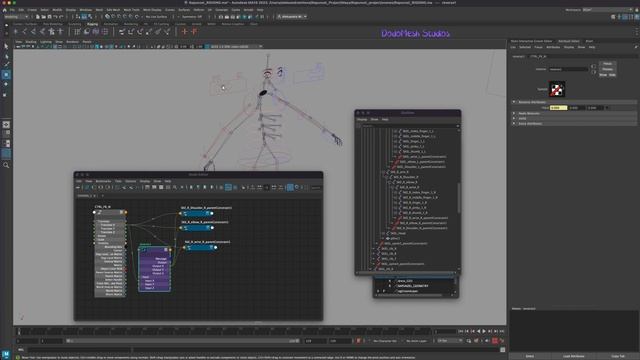Click the Maya logo at bottom-left corner
The width and height of the screenshot is (640, 360).
6,353
